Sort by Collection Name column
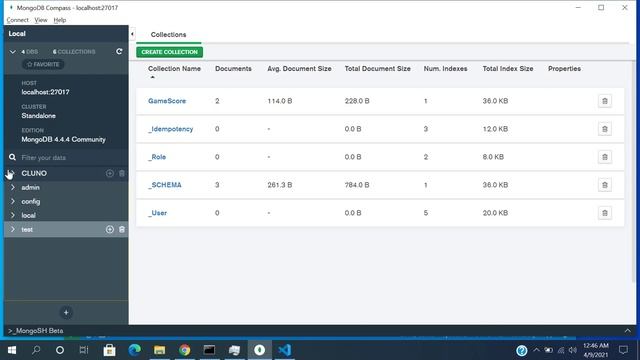 (174, 69)
